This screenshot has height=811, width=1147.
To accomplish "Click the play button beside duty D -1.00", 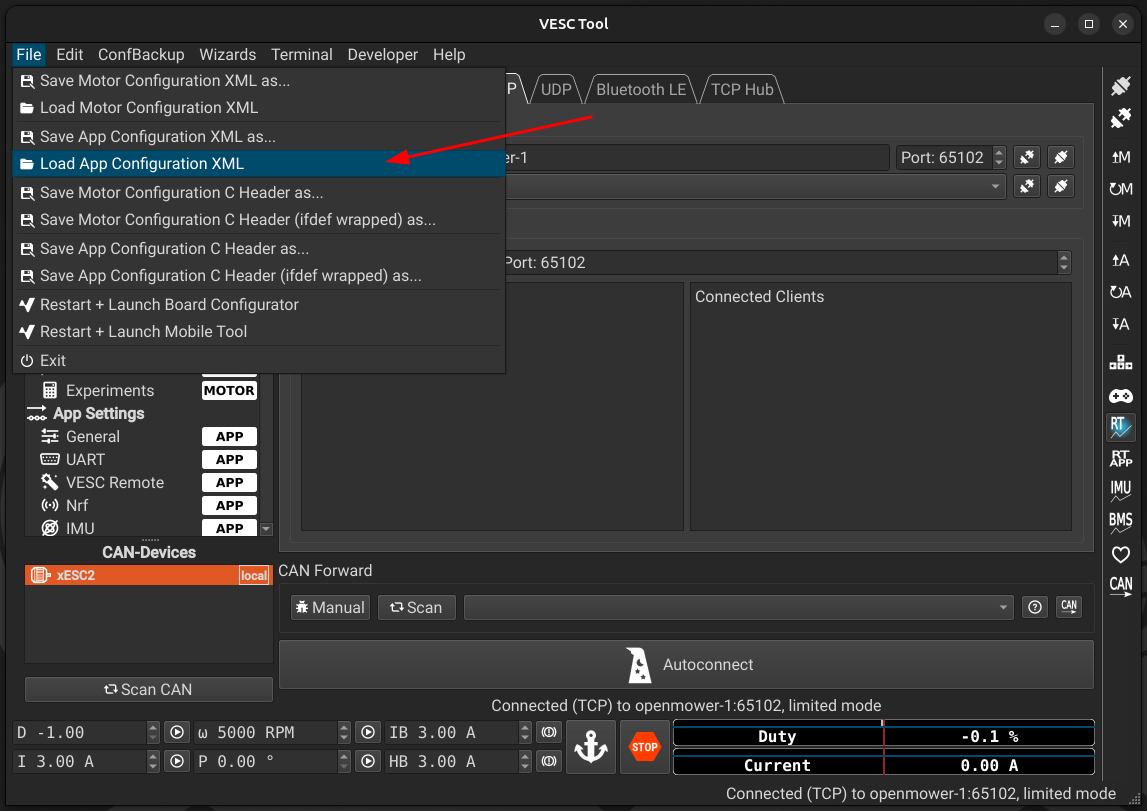I will pos(177,732).
